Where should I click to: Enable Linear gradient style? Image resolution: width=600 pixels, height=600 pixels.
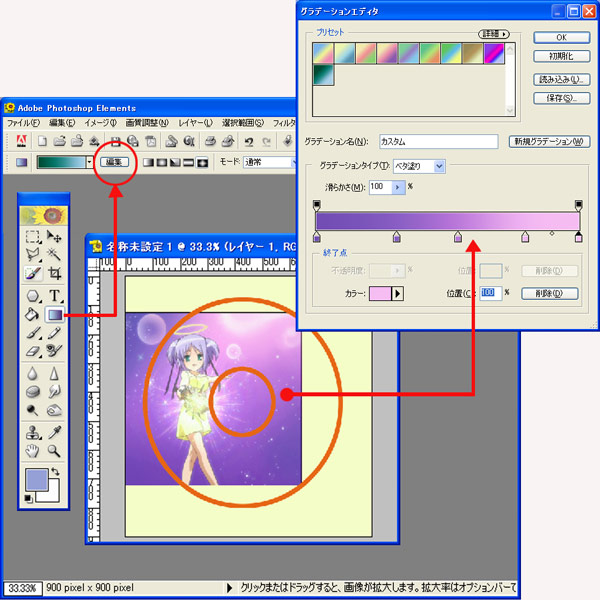tap(148, 163)
